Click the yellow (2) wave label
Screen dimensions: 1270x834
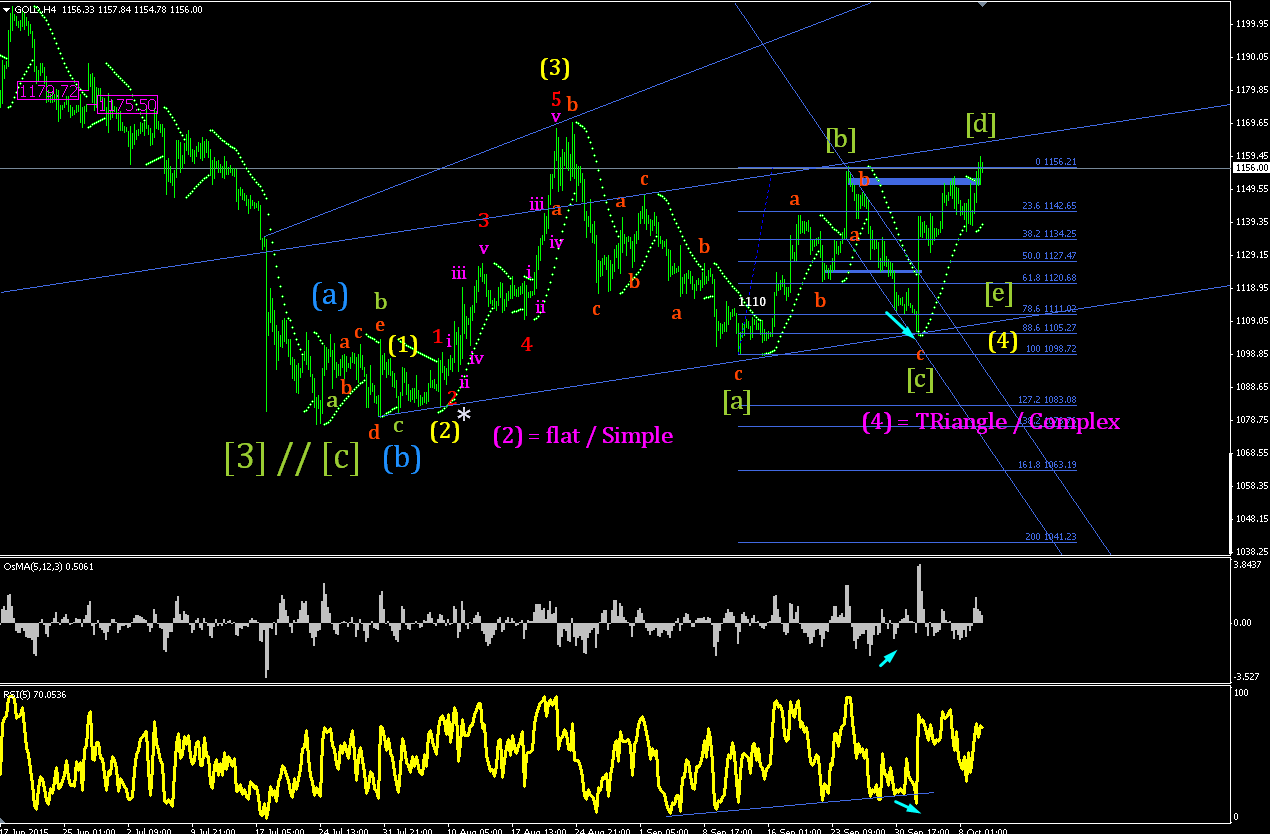click(445, 431)
